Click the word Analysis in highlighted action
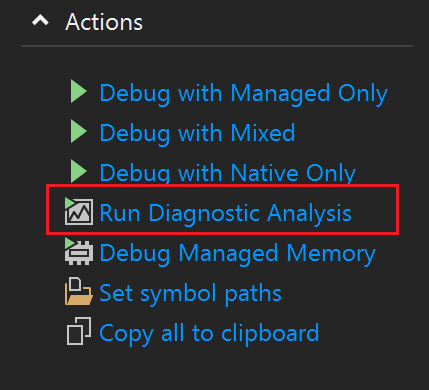429x390 pixels. [x=309, y=213]
